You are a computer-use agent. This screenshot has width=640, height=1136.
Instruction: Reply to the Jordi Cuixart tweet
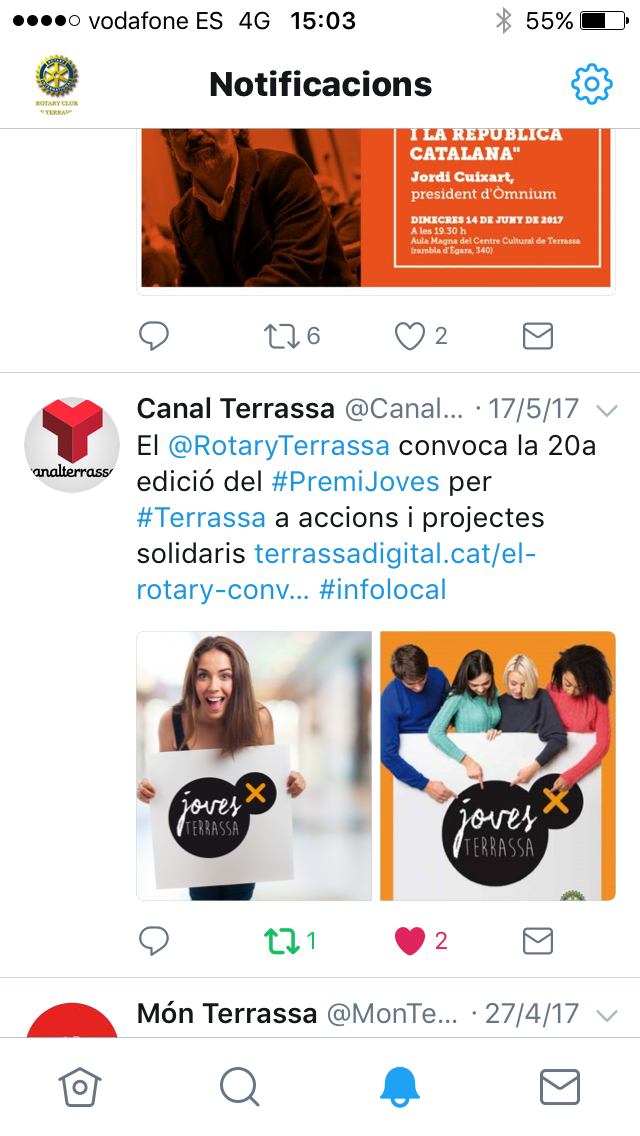(154, 335)
